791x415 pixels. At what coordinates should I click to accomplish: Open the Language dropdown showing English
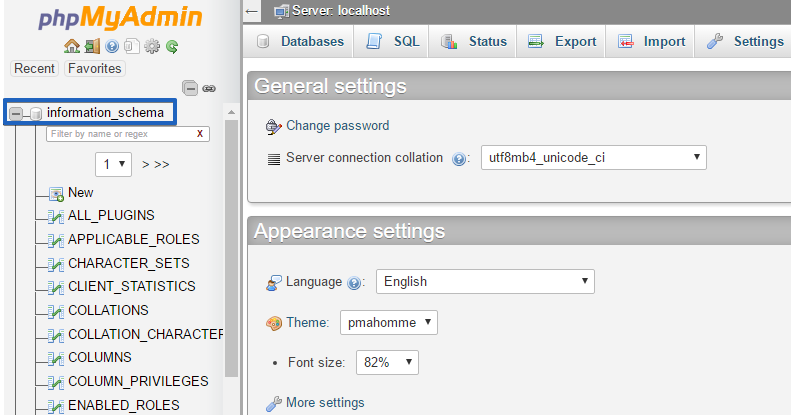pos(485,281)
